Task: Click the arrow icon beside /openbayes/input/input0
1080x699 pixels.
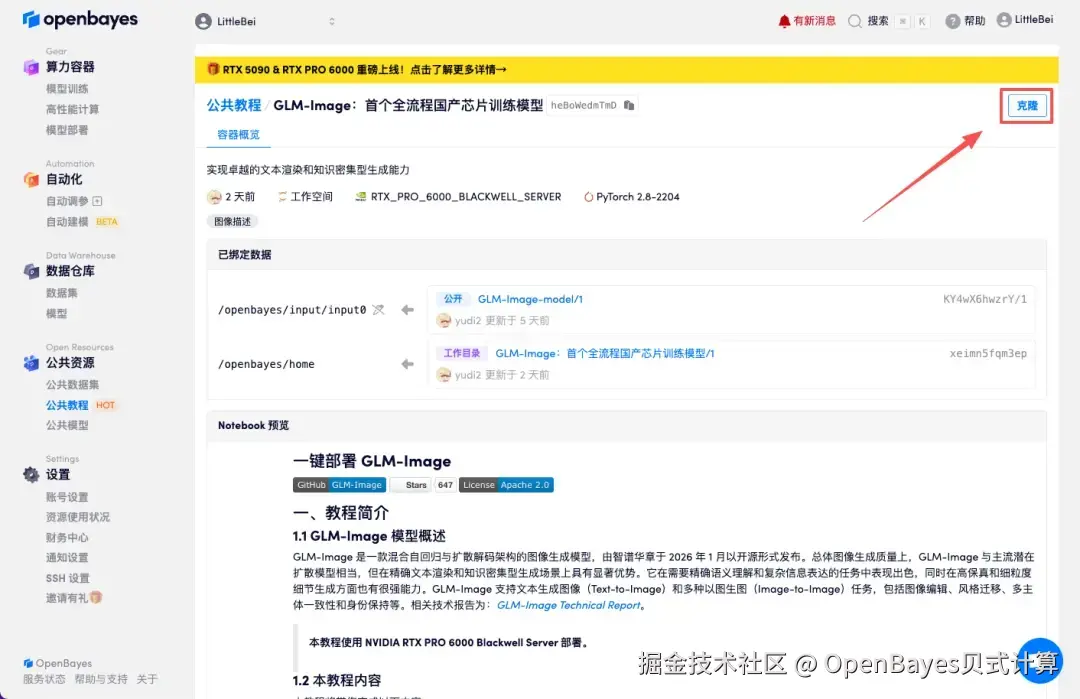Action: (408, 310)
